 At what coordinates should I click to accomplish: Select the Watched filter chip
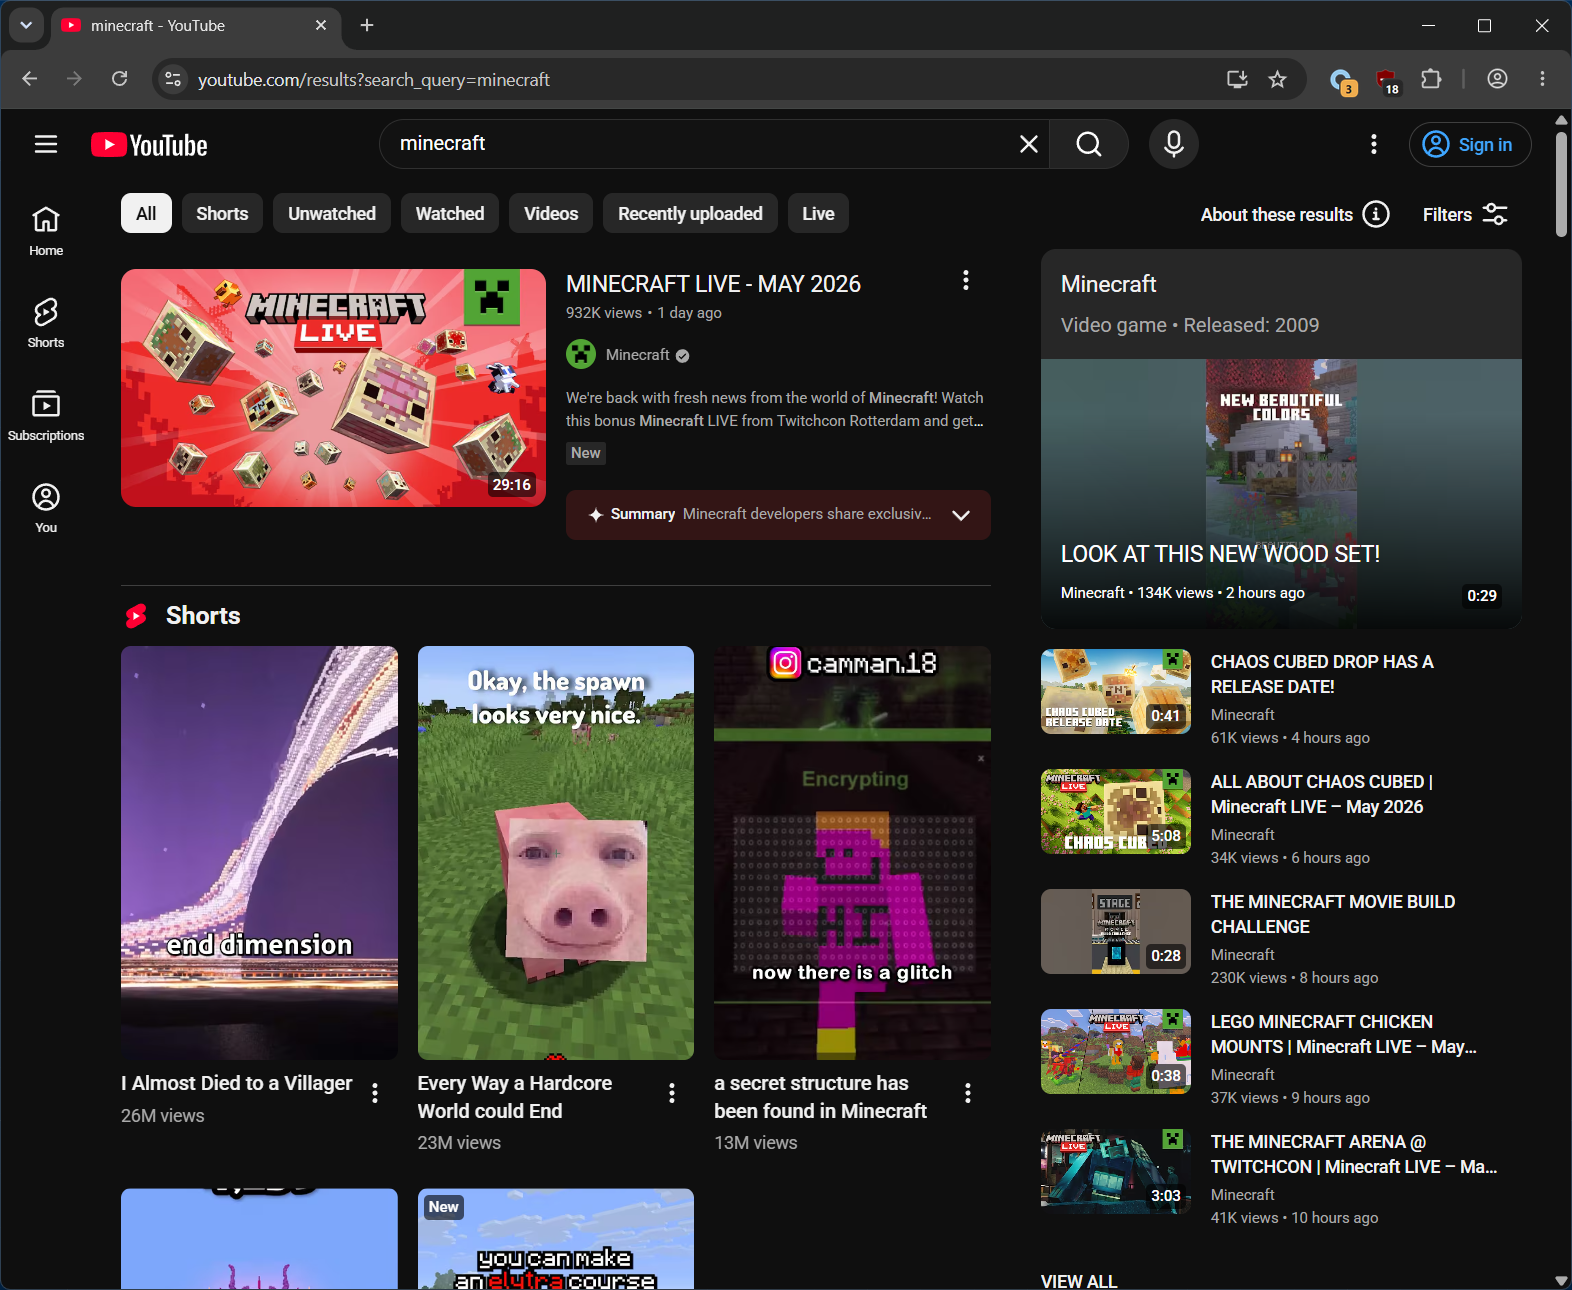pos(450,213)
